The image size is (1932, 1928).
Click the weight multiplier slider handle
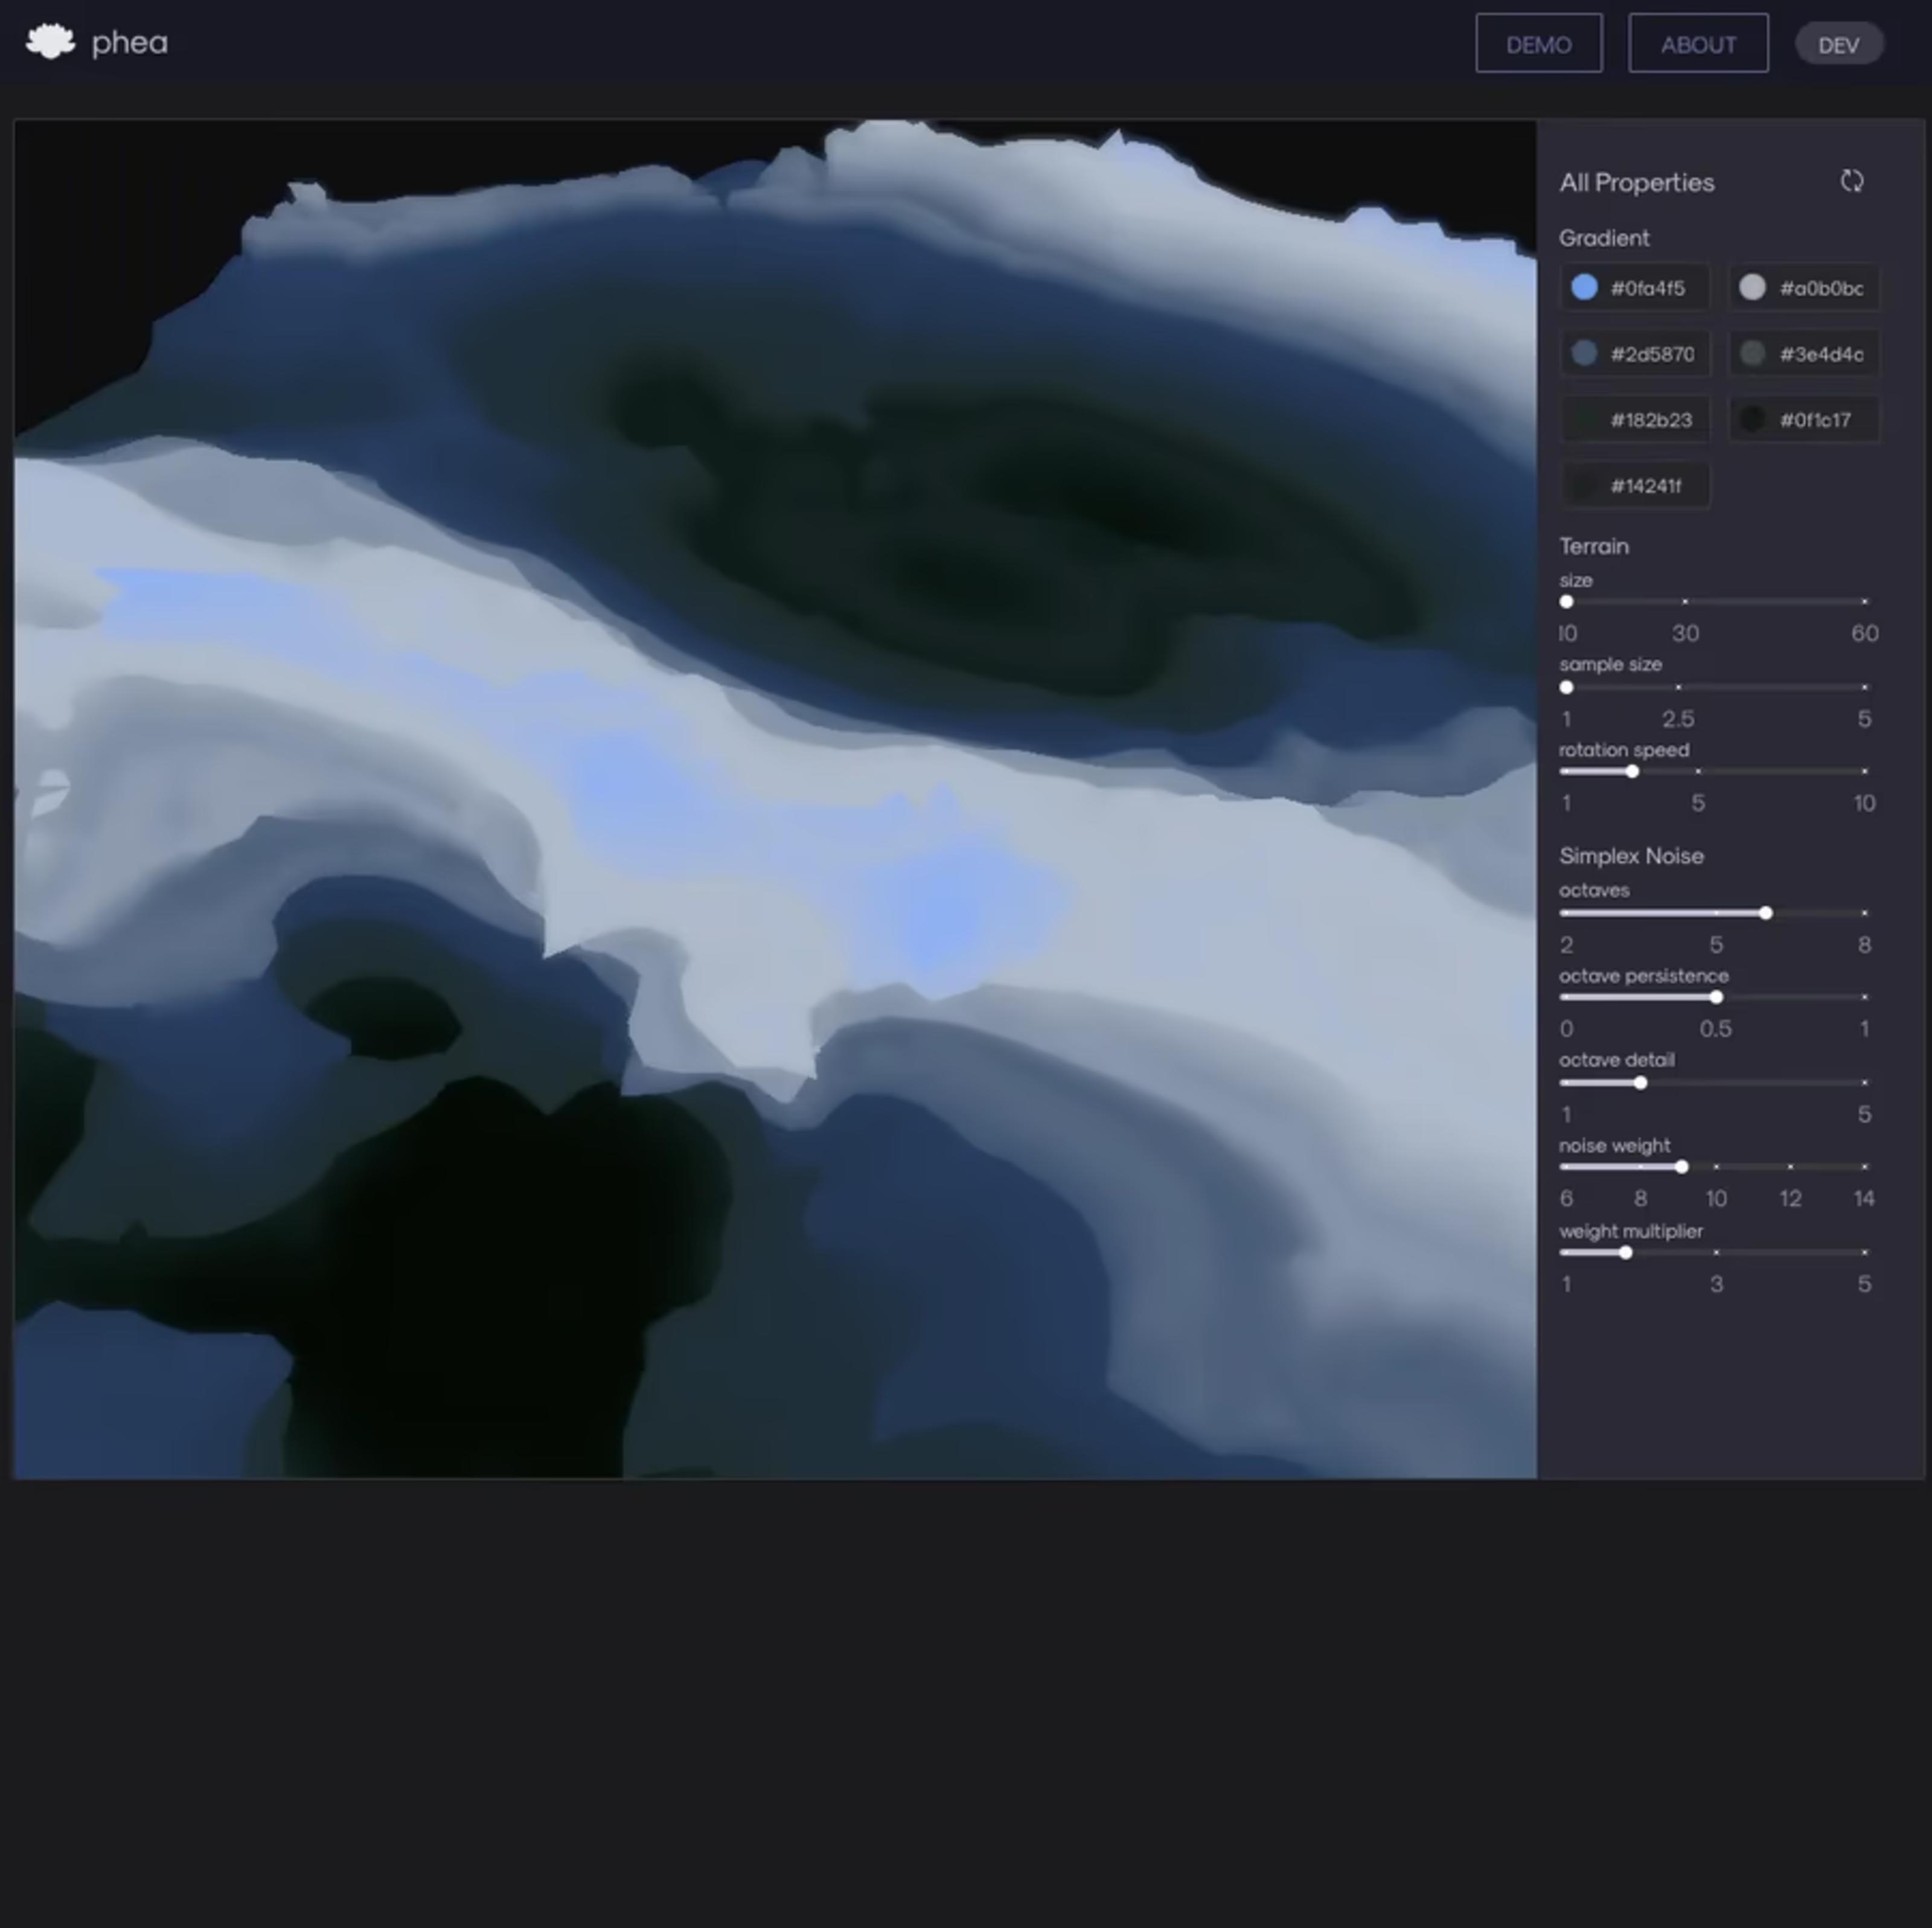(x=1625, y=1254)
